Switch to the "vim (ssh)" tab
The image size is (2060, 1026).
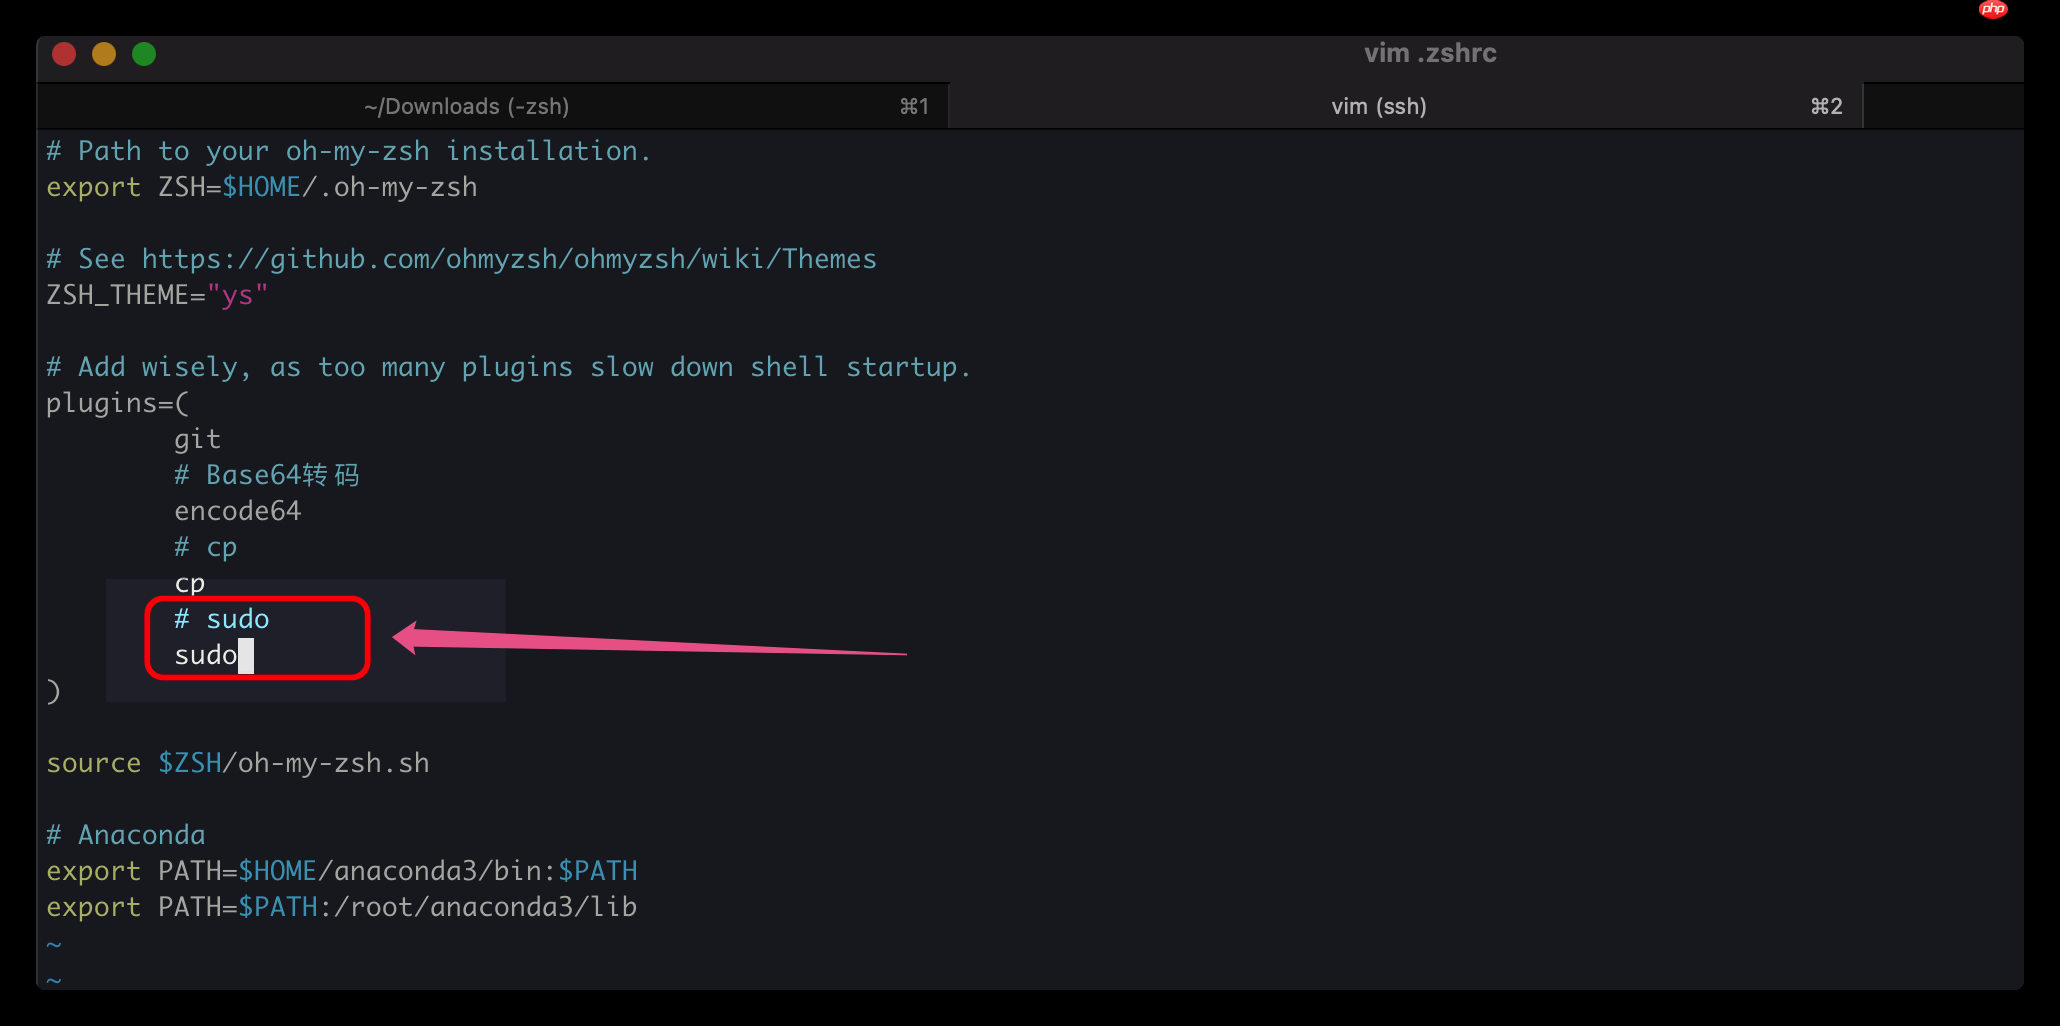coord(1379,106)
